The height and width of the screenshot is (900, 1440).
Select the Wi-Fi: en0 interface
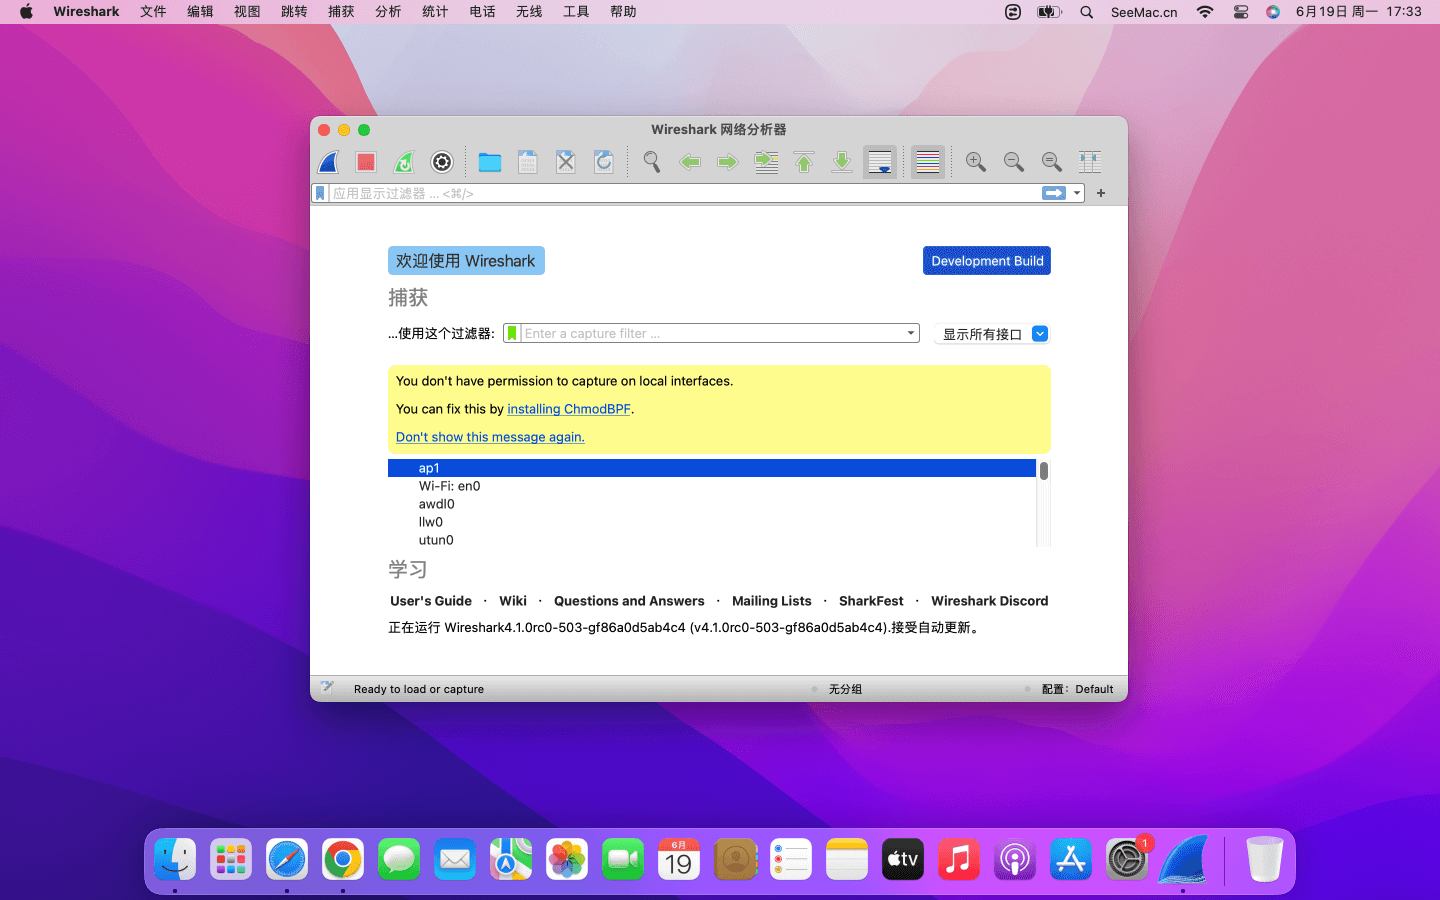point(712,486)
